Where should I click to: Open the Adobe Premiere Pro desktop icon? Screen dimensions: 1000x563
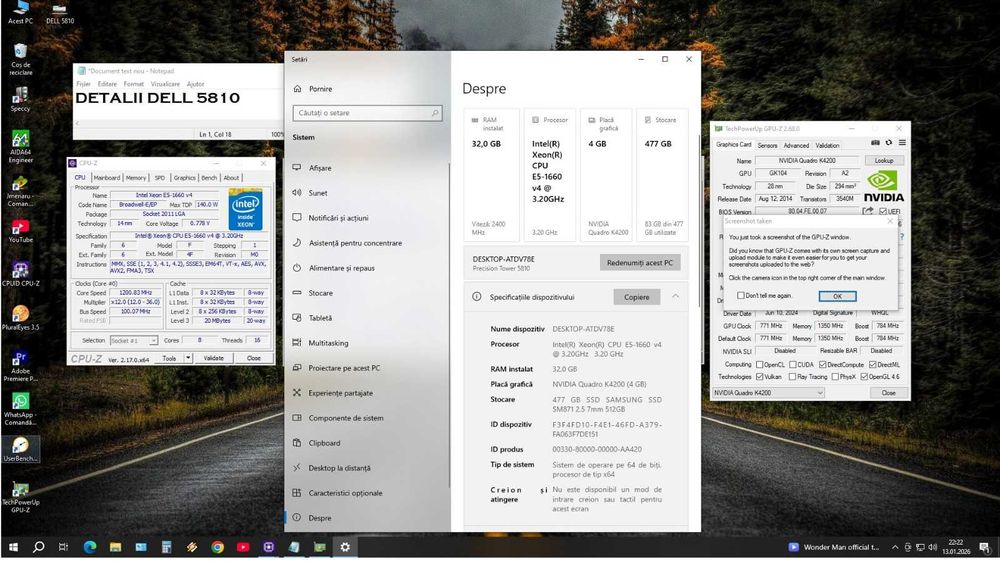pyautogui.click(x=20, y=365)
